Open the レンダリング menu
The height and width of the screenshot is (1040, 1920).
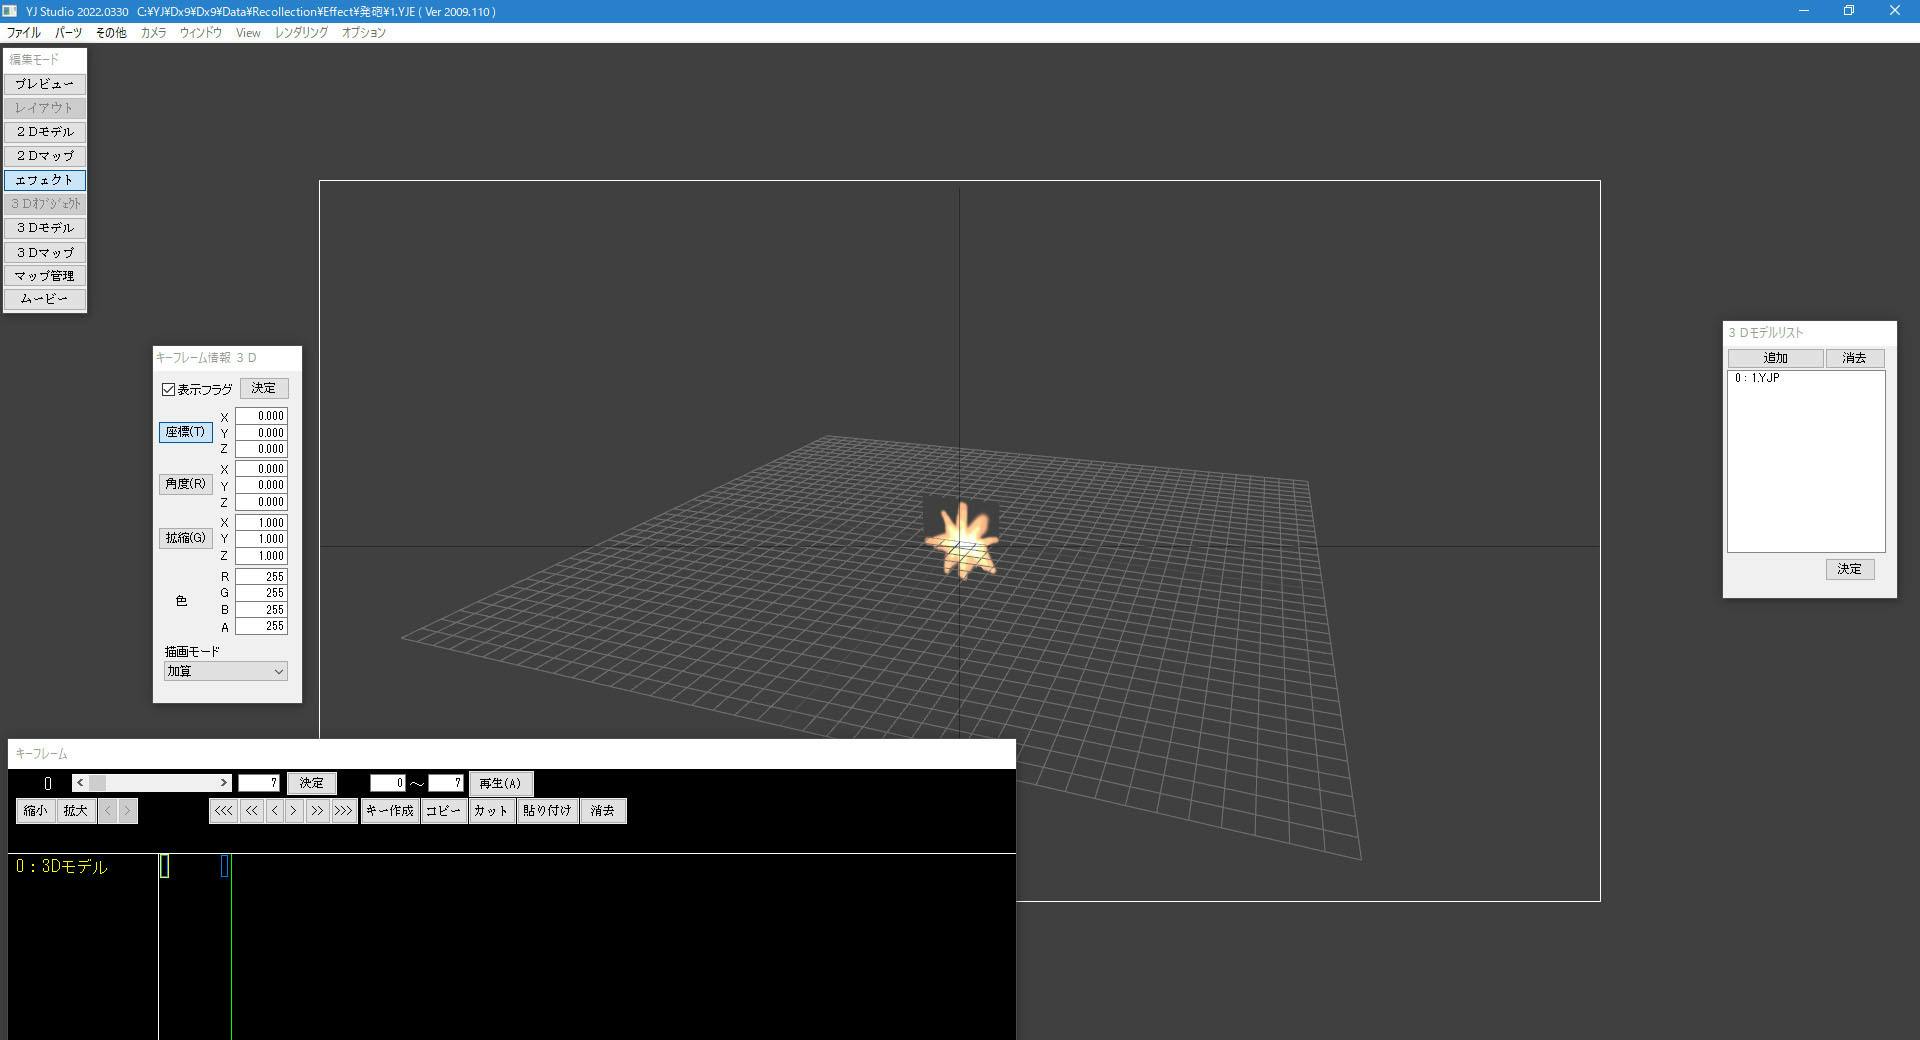tap(301, 33)
